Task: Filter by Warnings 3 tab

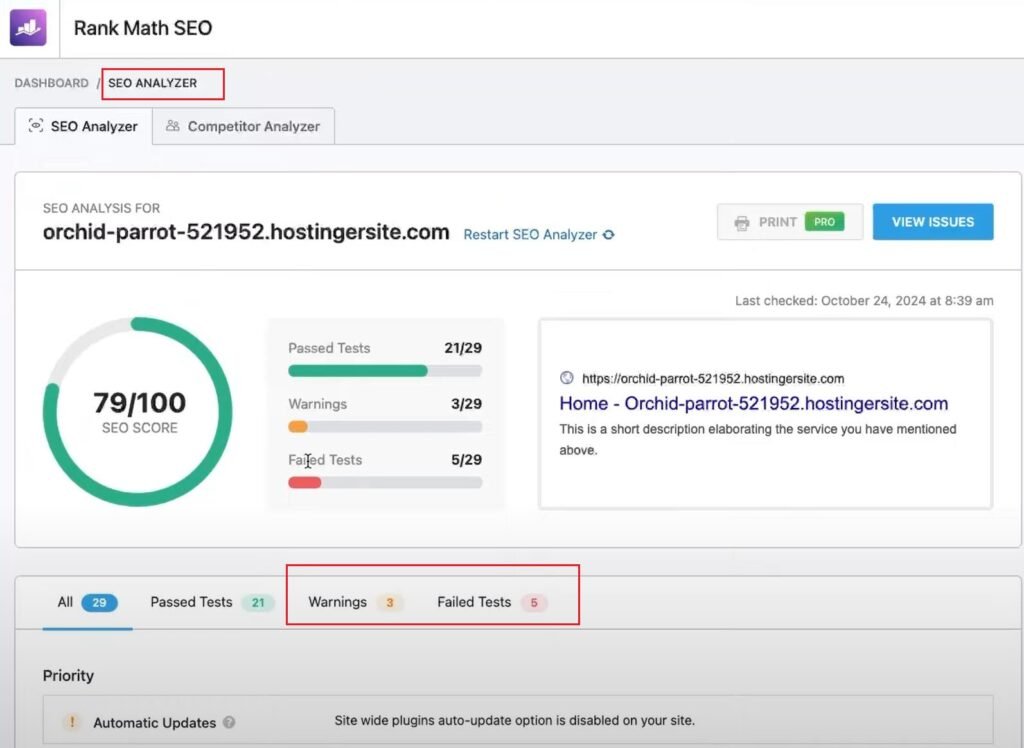Action: [x=355, y=602]
